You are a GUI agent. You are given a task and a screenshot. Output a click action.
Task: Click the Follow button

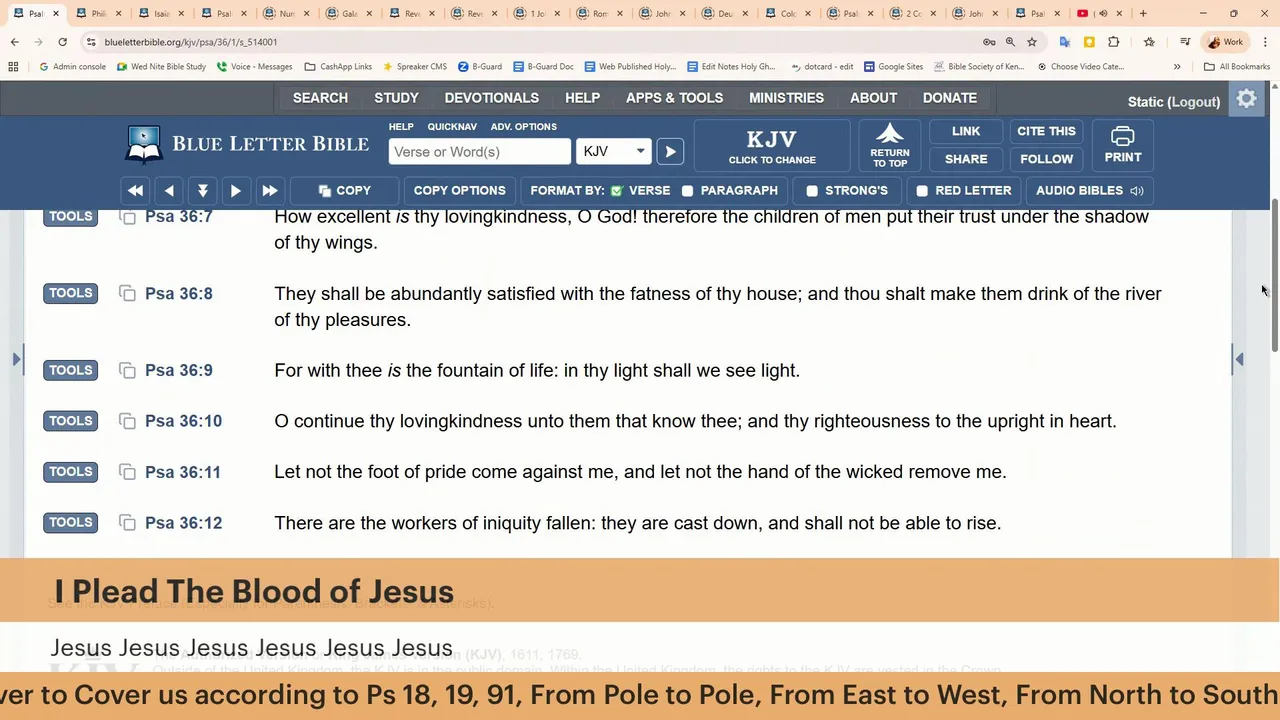tap(1046, 159)
